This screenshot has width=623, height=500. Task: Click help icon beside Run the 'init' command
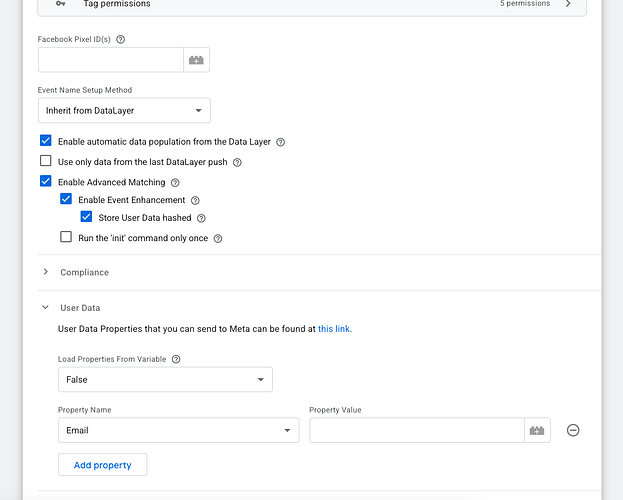coord(217,239)
